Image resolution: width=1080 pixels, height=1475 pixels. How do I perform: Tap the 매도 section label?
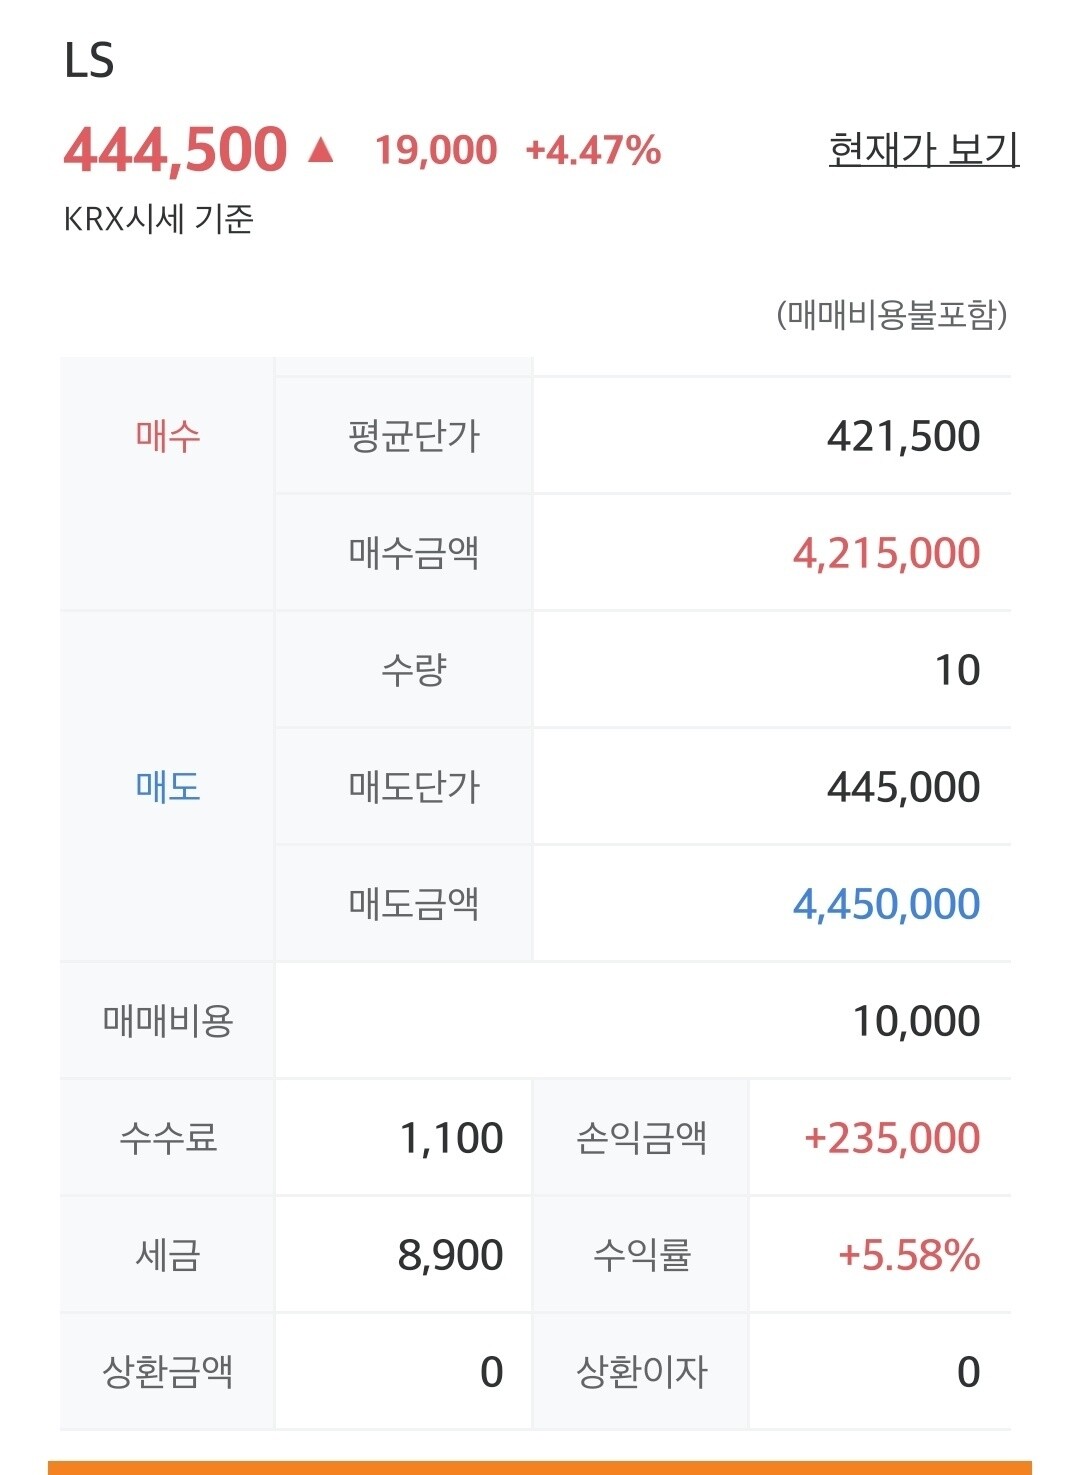[x=168, y=787]
